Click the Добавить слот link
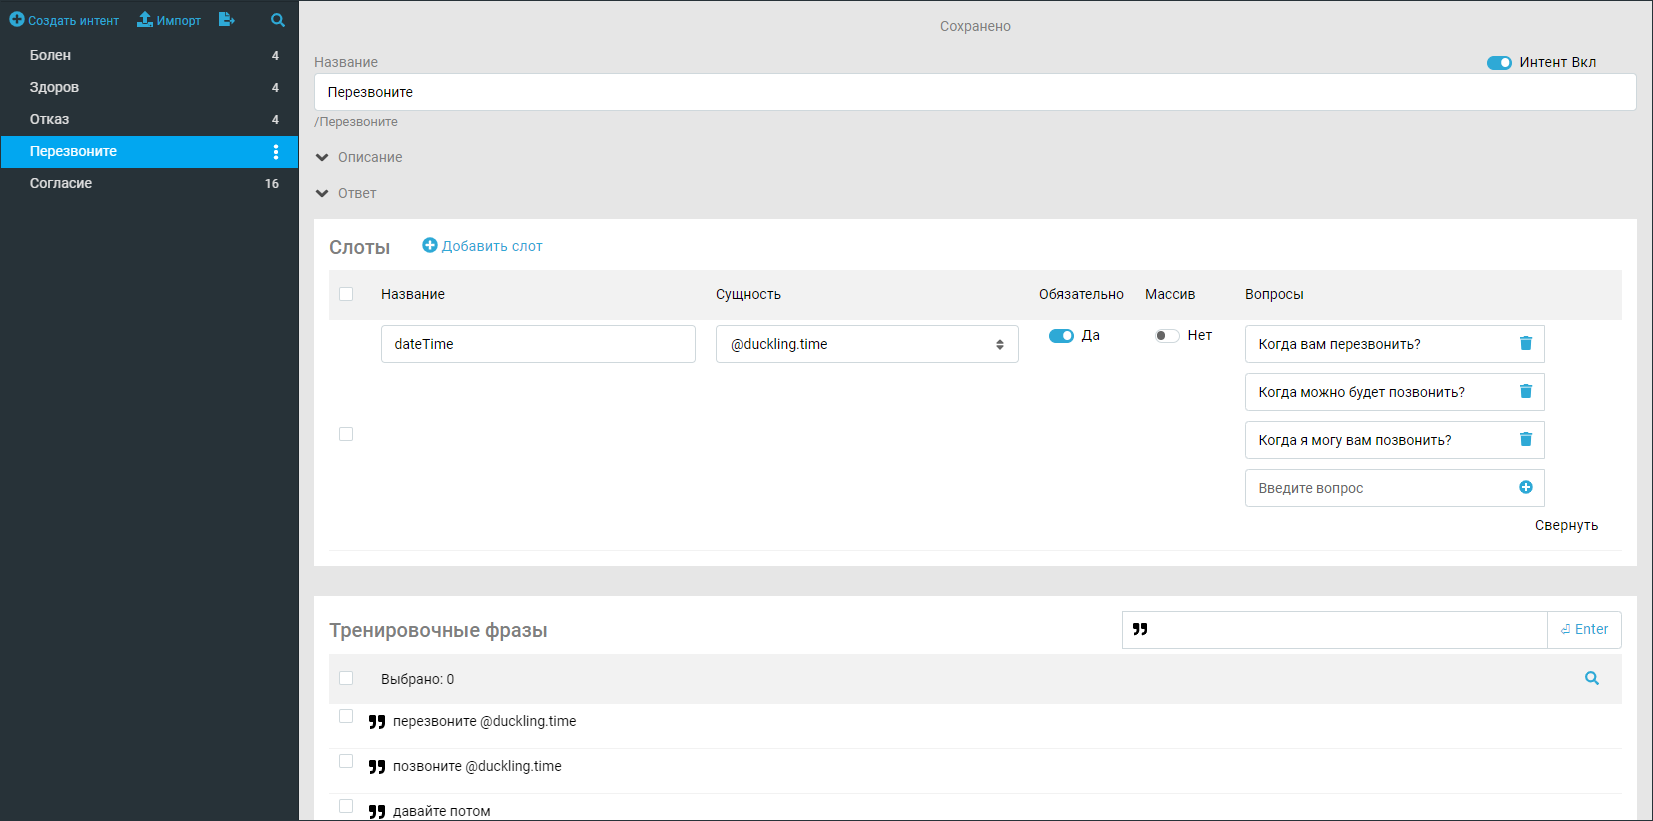 point(482,246)
